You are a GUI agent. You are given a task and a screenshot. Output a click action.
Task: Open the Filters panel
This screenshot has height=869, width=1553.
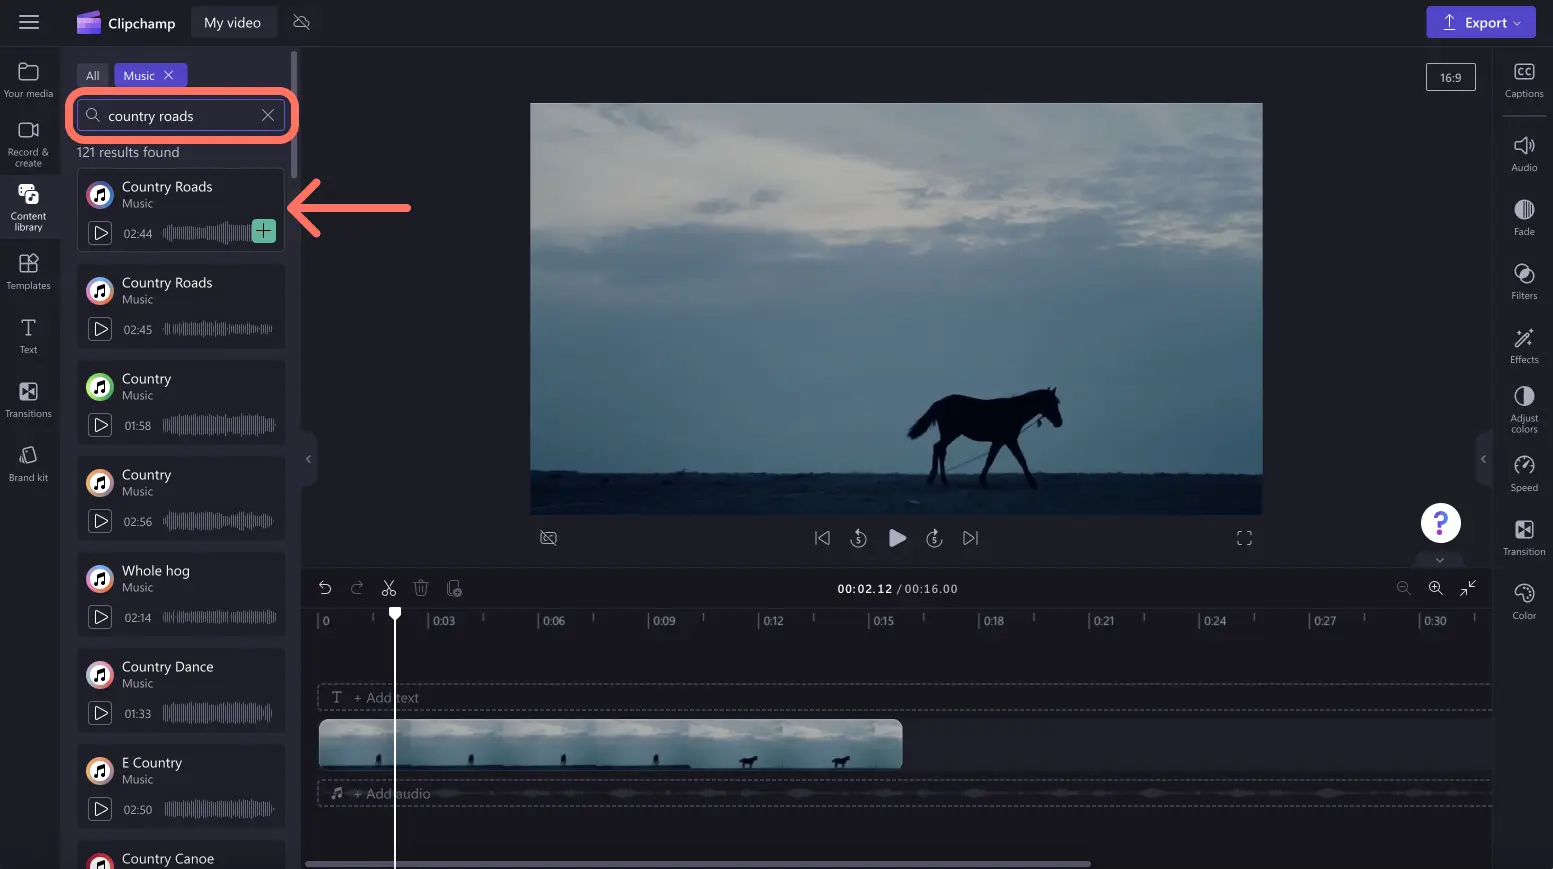[1524, 282]
